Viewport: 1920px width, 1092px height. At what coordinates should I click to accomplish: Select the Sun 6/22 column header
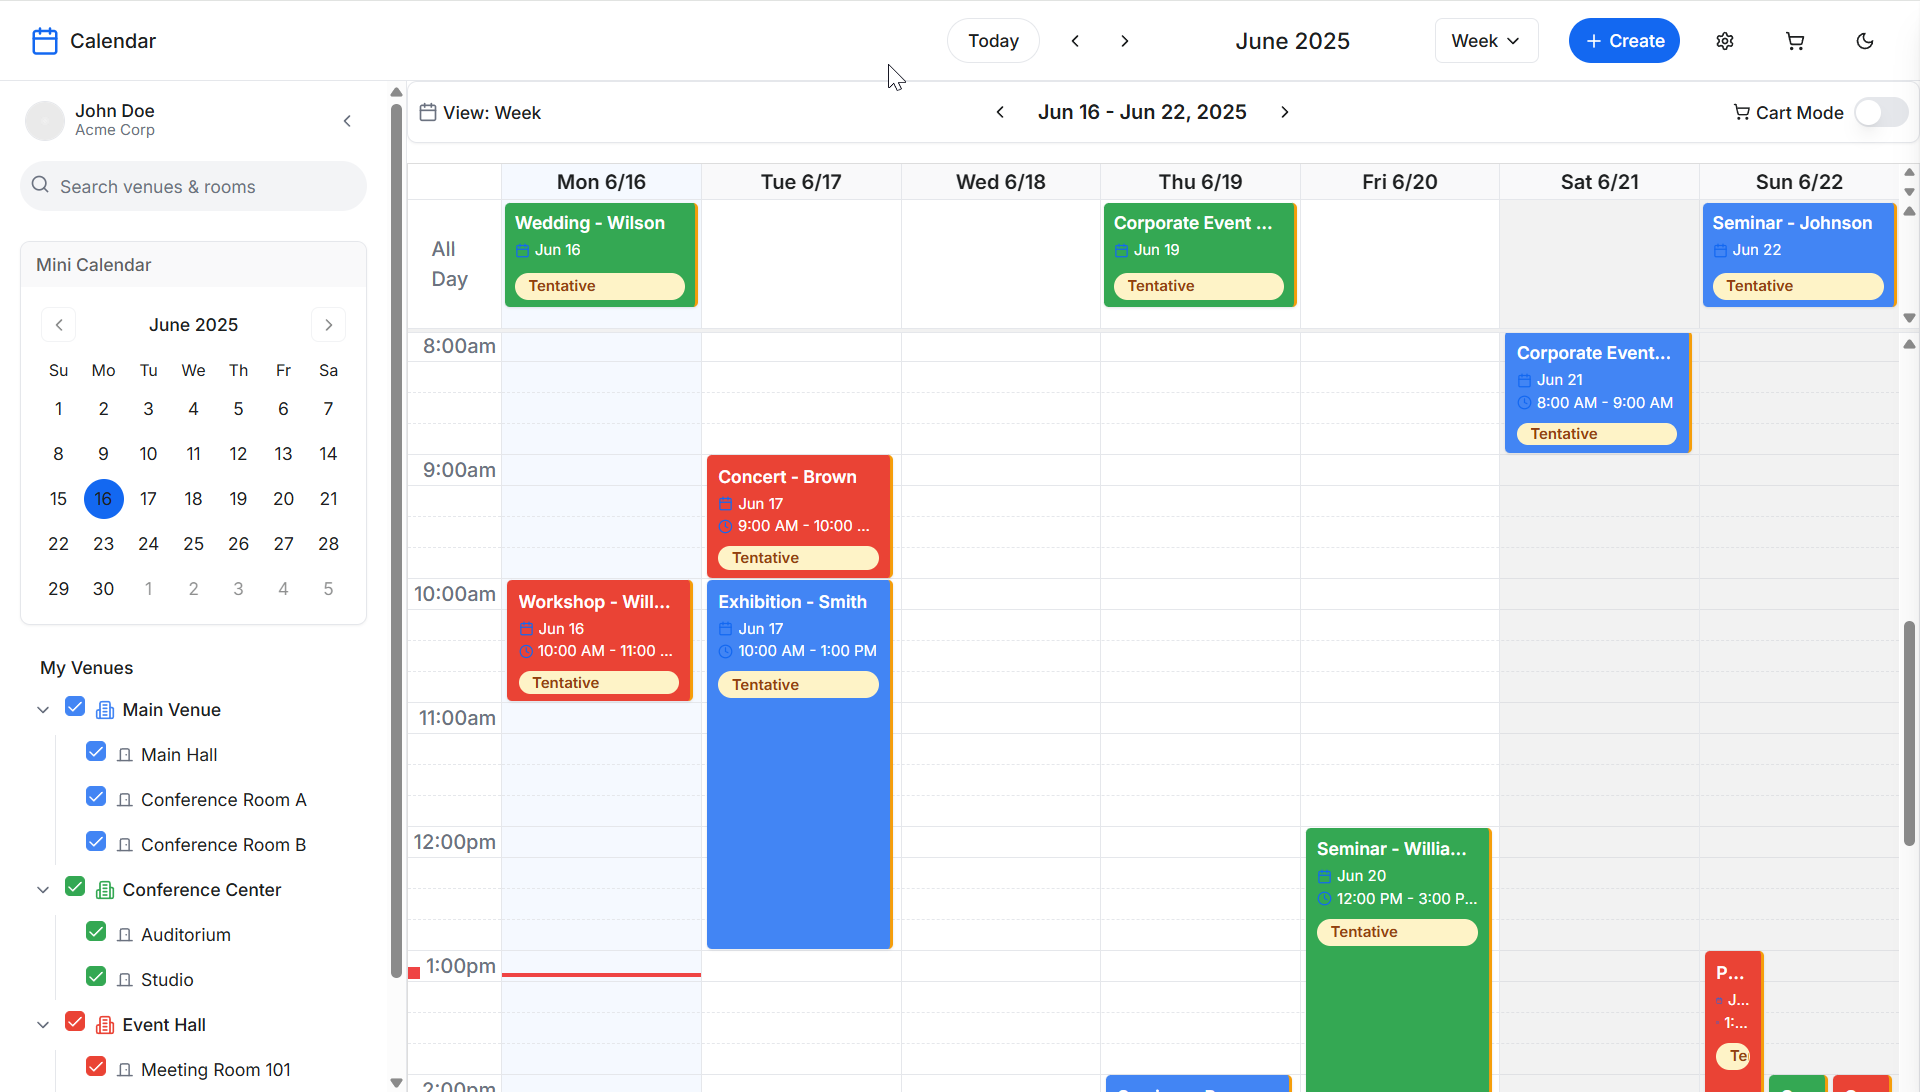1799,182
